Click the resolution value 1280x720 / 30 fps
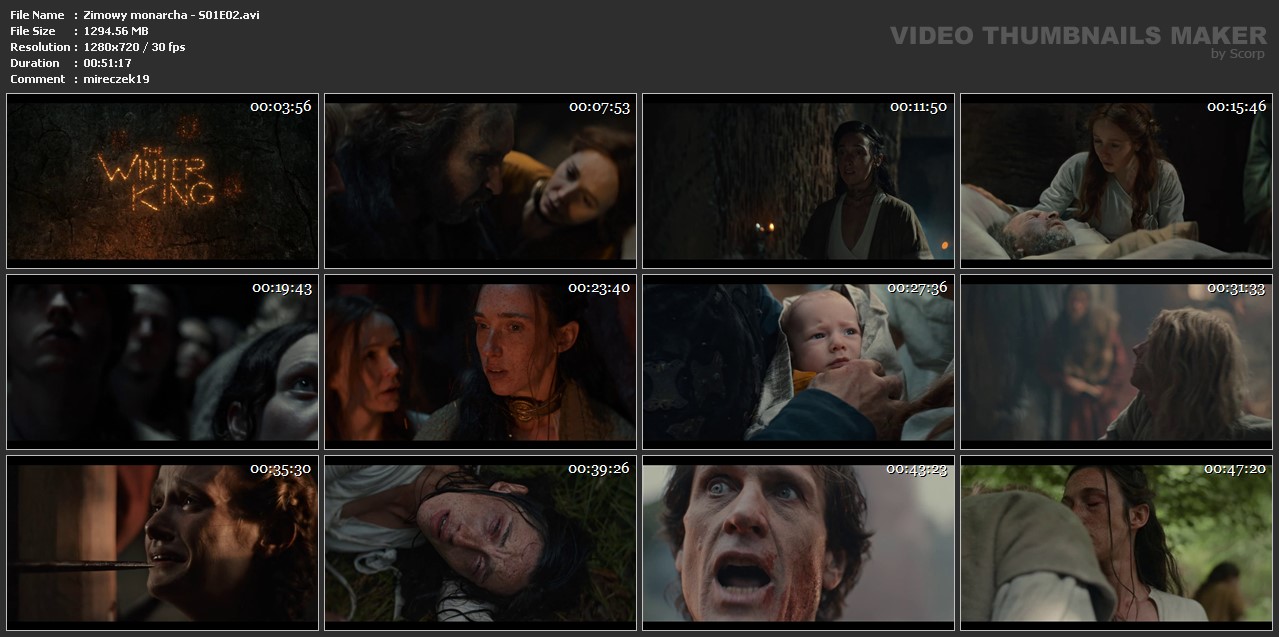This screenshot has width=1279, height=637. tap(134, 47)
